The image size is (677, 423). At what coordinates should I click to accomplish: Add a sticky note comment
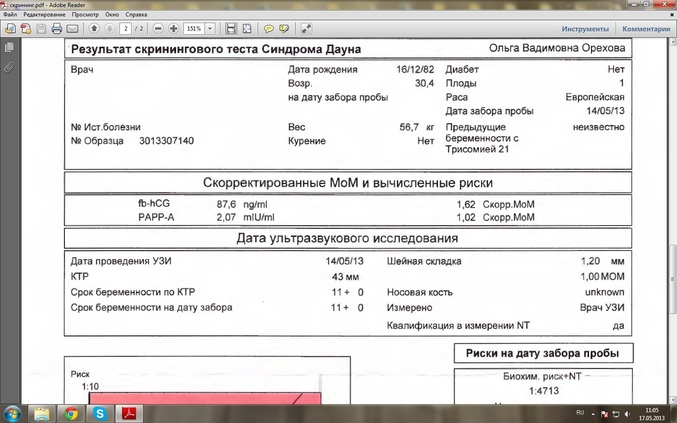pos(269,29)
